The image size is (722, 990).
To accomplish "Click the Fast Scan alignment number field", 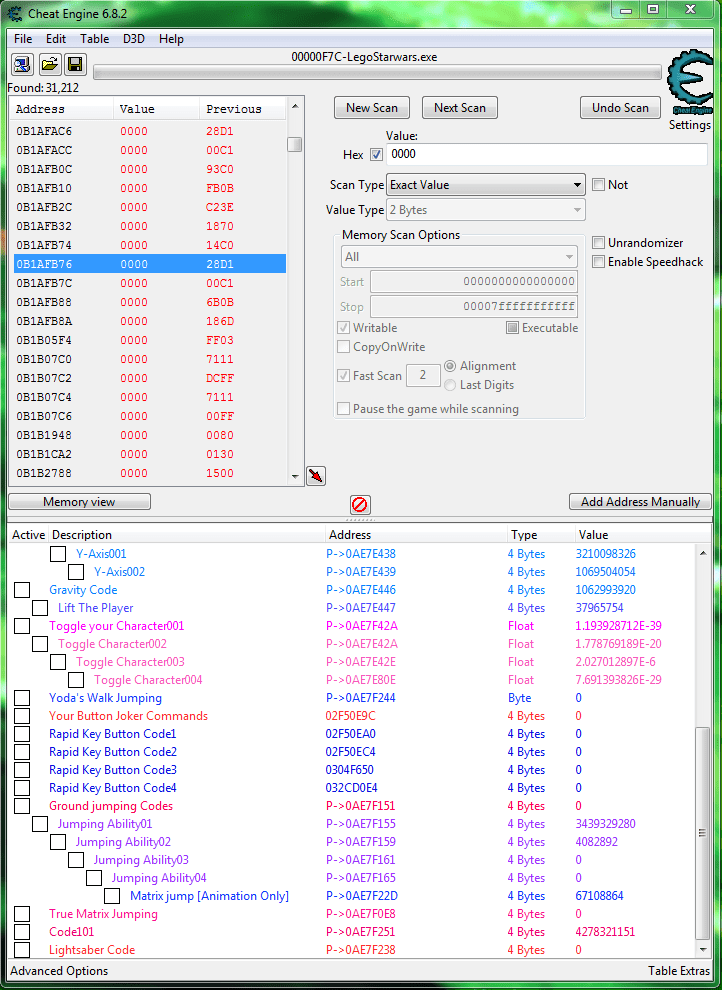I will [423, 376].
